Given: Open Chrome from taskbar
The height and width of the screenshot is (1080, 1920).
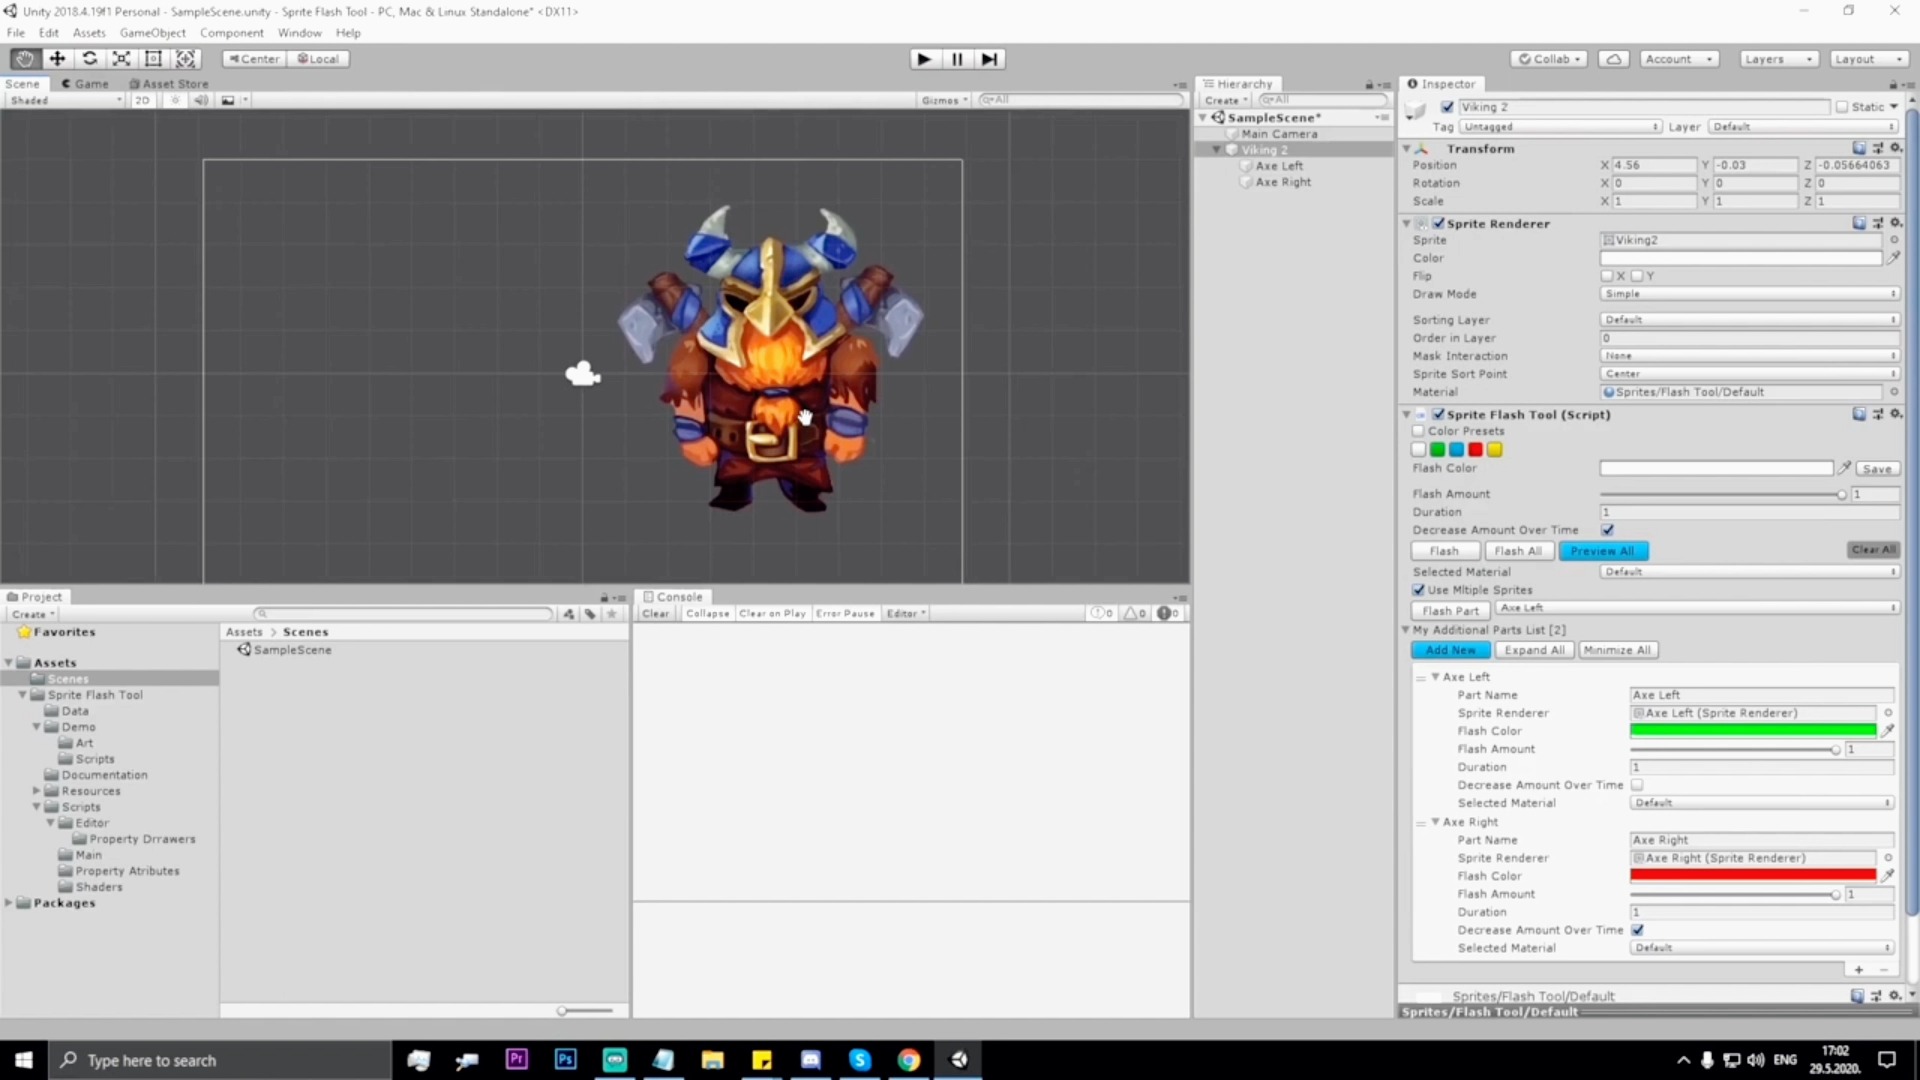Looking at the screenshot, I should [908, 1060].
